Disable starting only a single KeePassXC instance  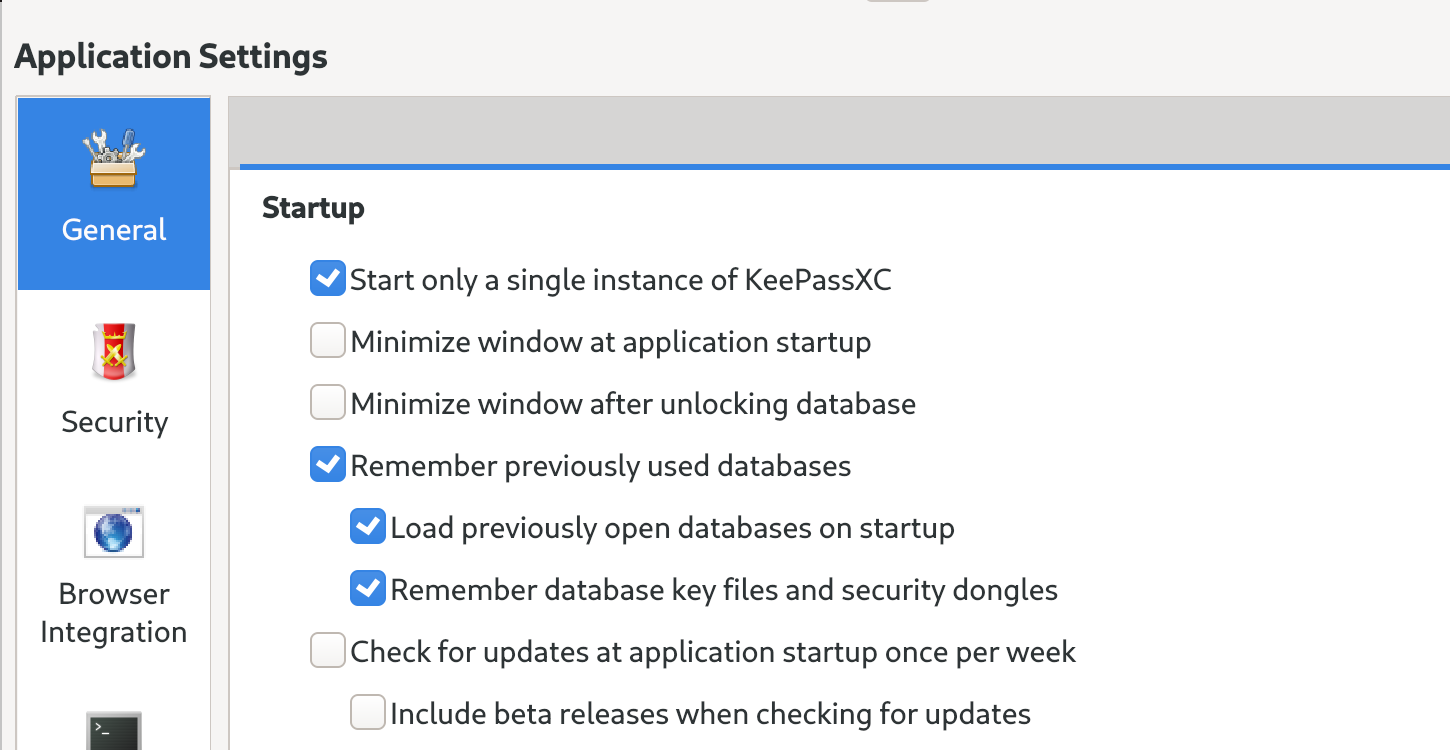pyautogui.click(x=327, y=278)
